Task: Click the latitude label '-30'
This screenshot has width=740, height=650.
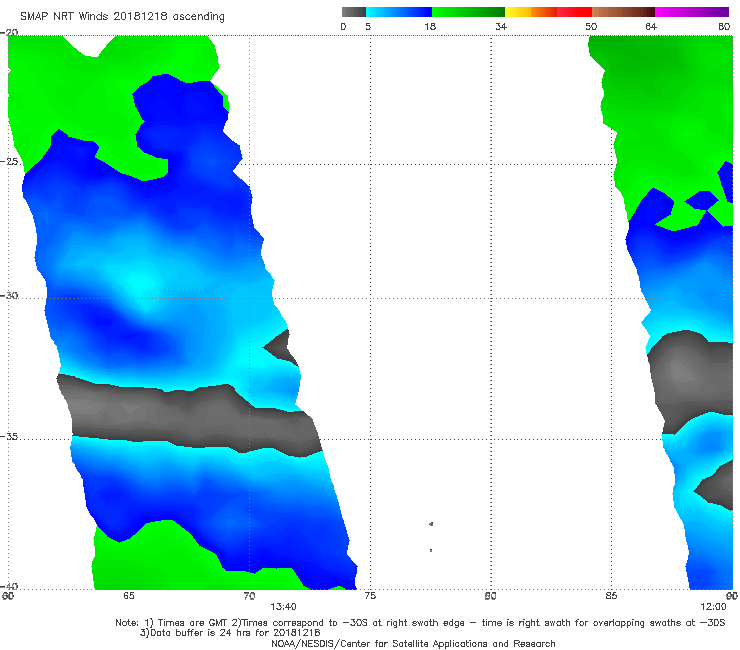Action: coord(10,296)
